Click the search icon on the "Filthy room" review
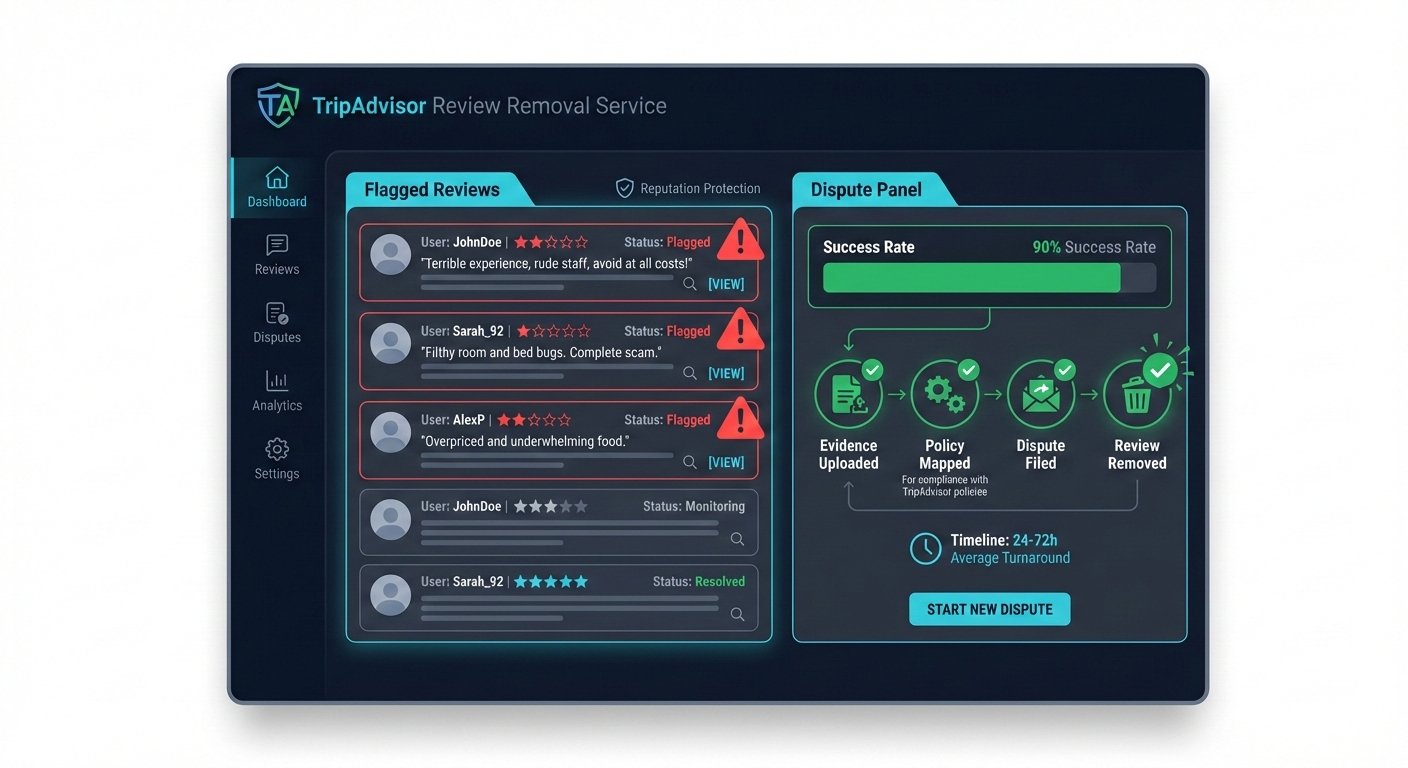1408x768 pixels. 690,373
